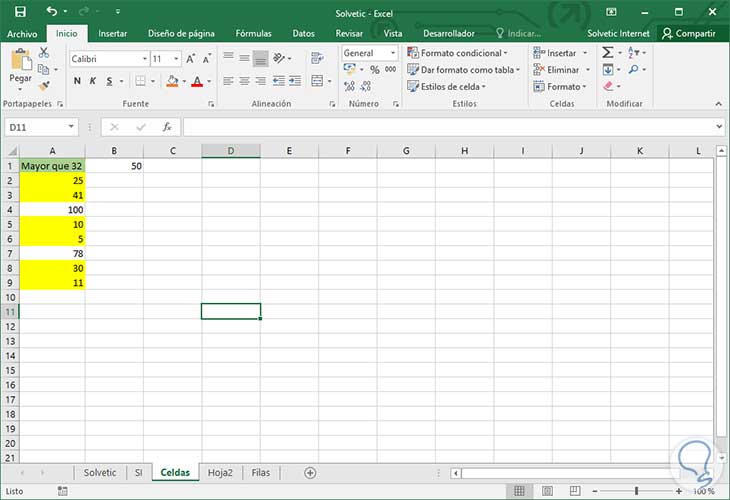The image size is (730, 500).
Task: Switch to the Hoja2 sheet tab
Action: click(x=220, y=473)
